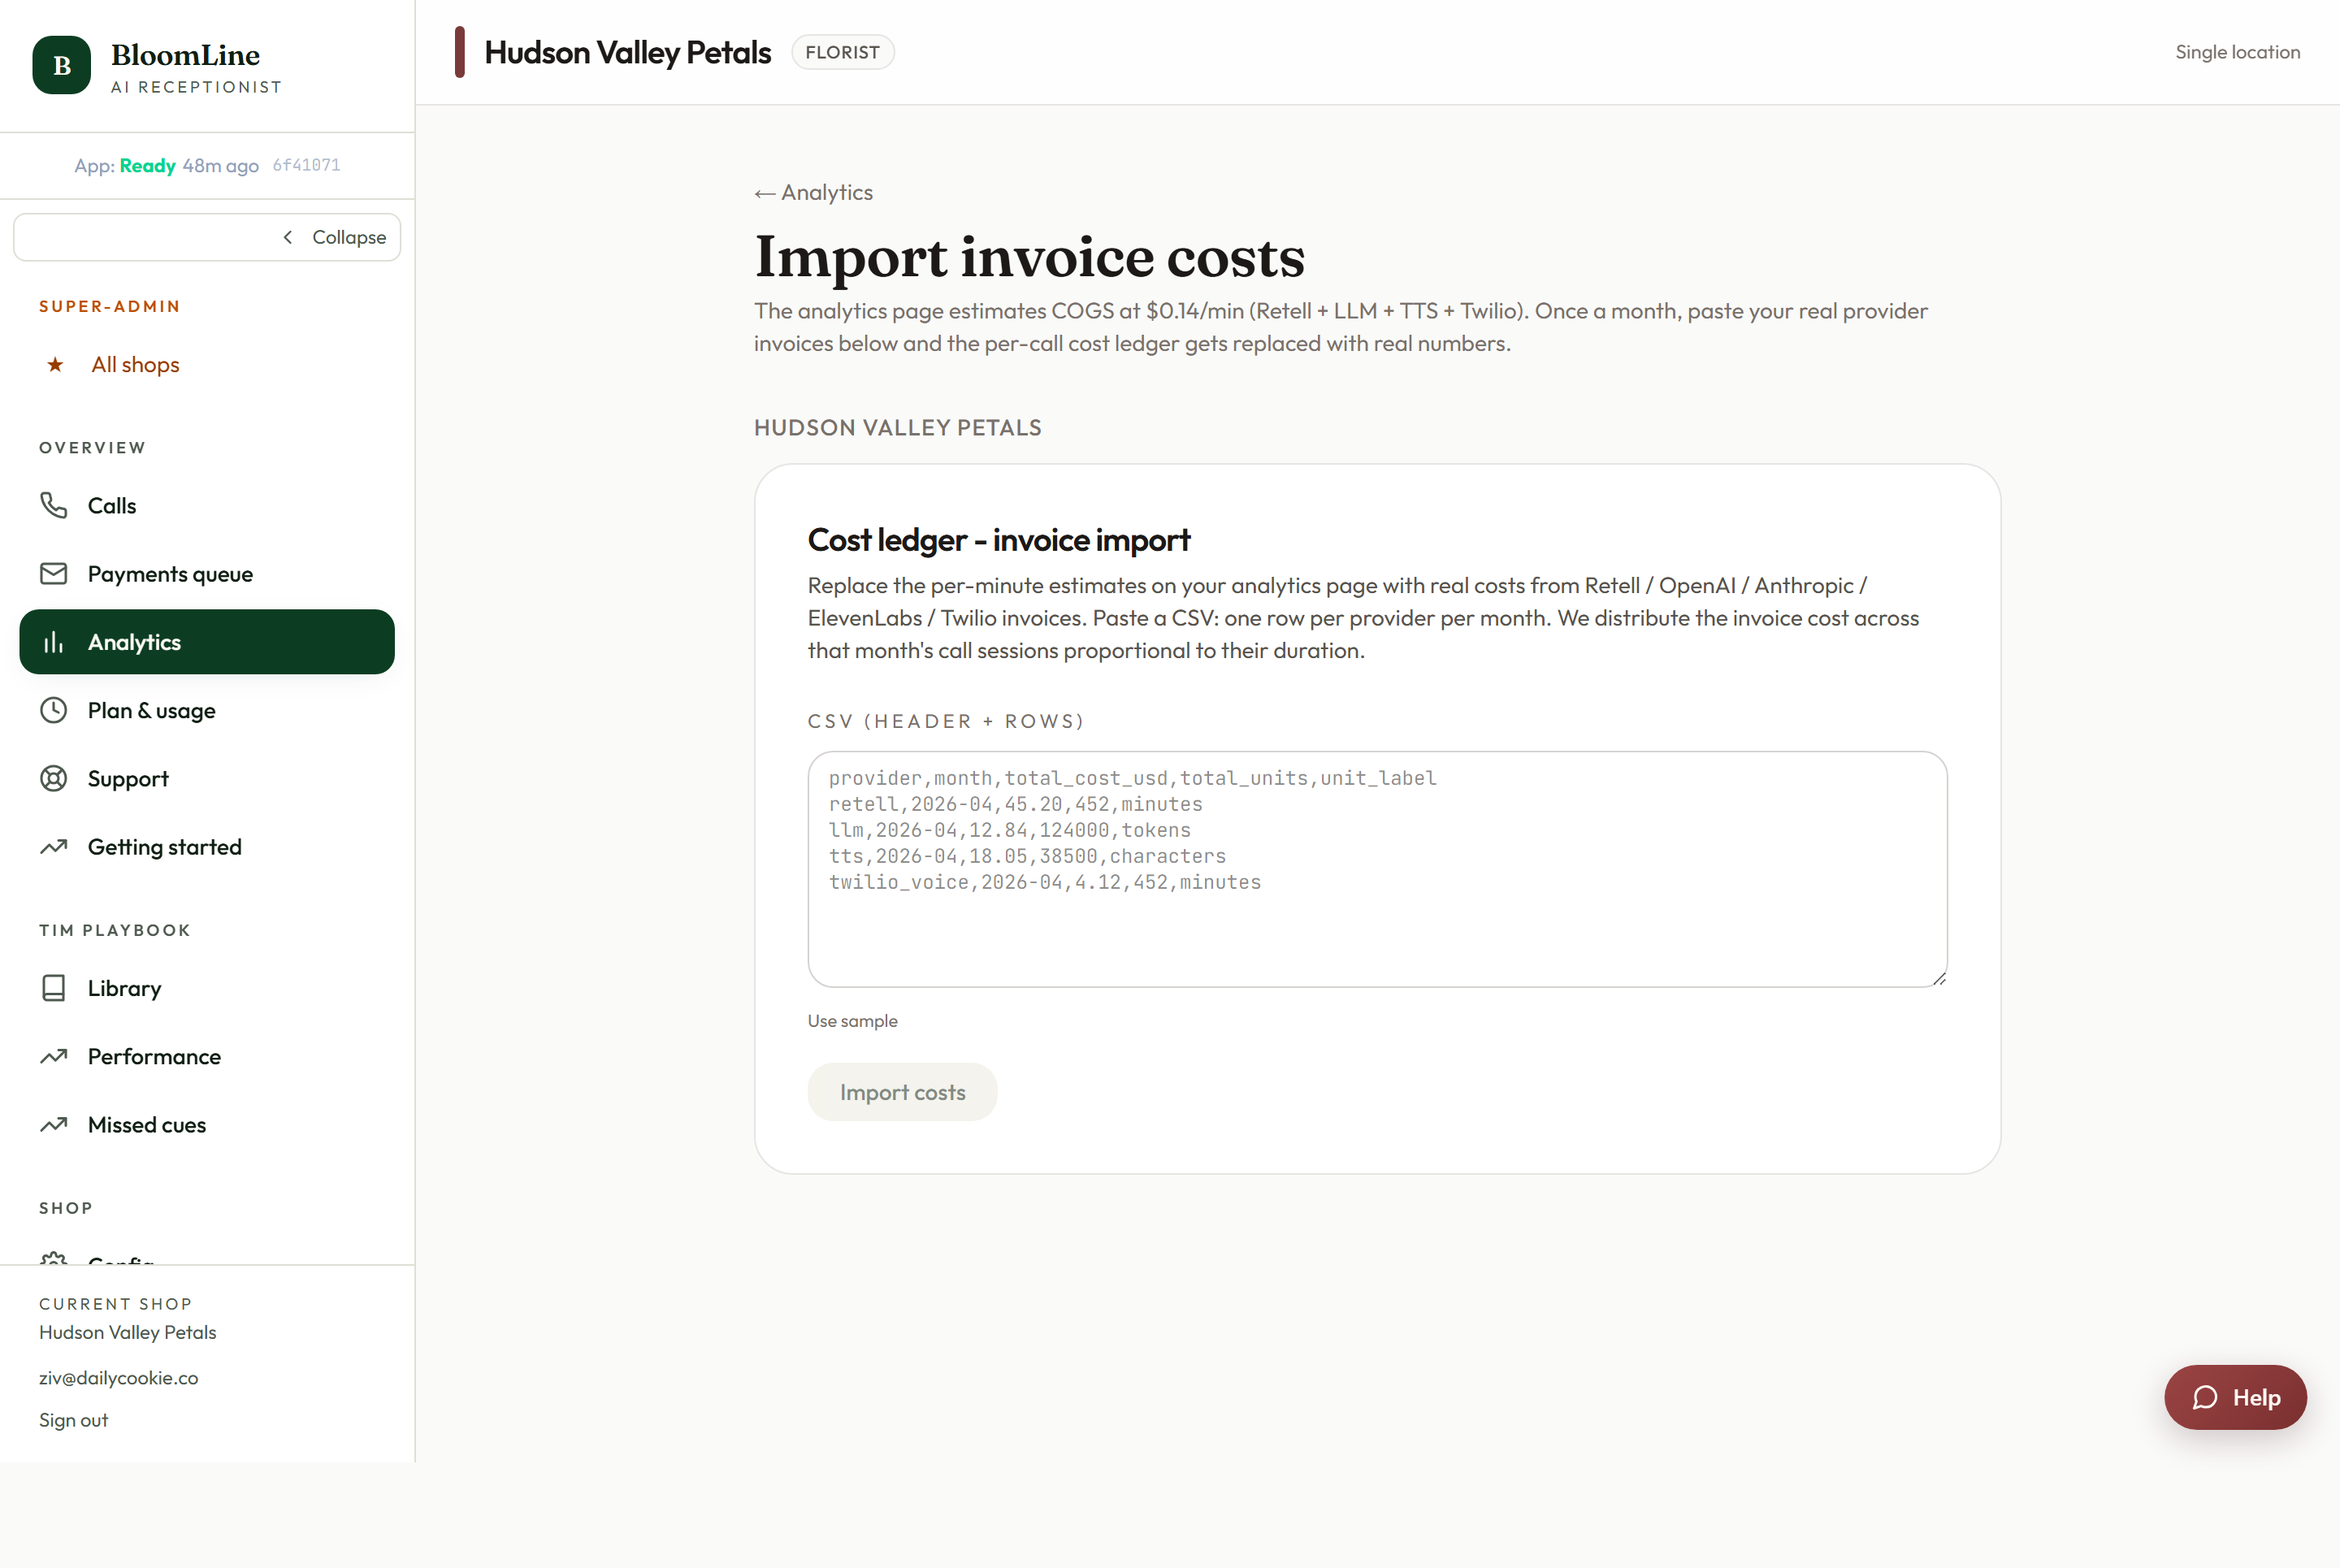Click the star icon beside All shops
Viewport: 2340px width, 1568px height.
tap(55, 364)
